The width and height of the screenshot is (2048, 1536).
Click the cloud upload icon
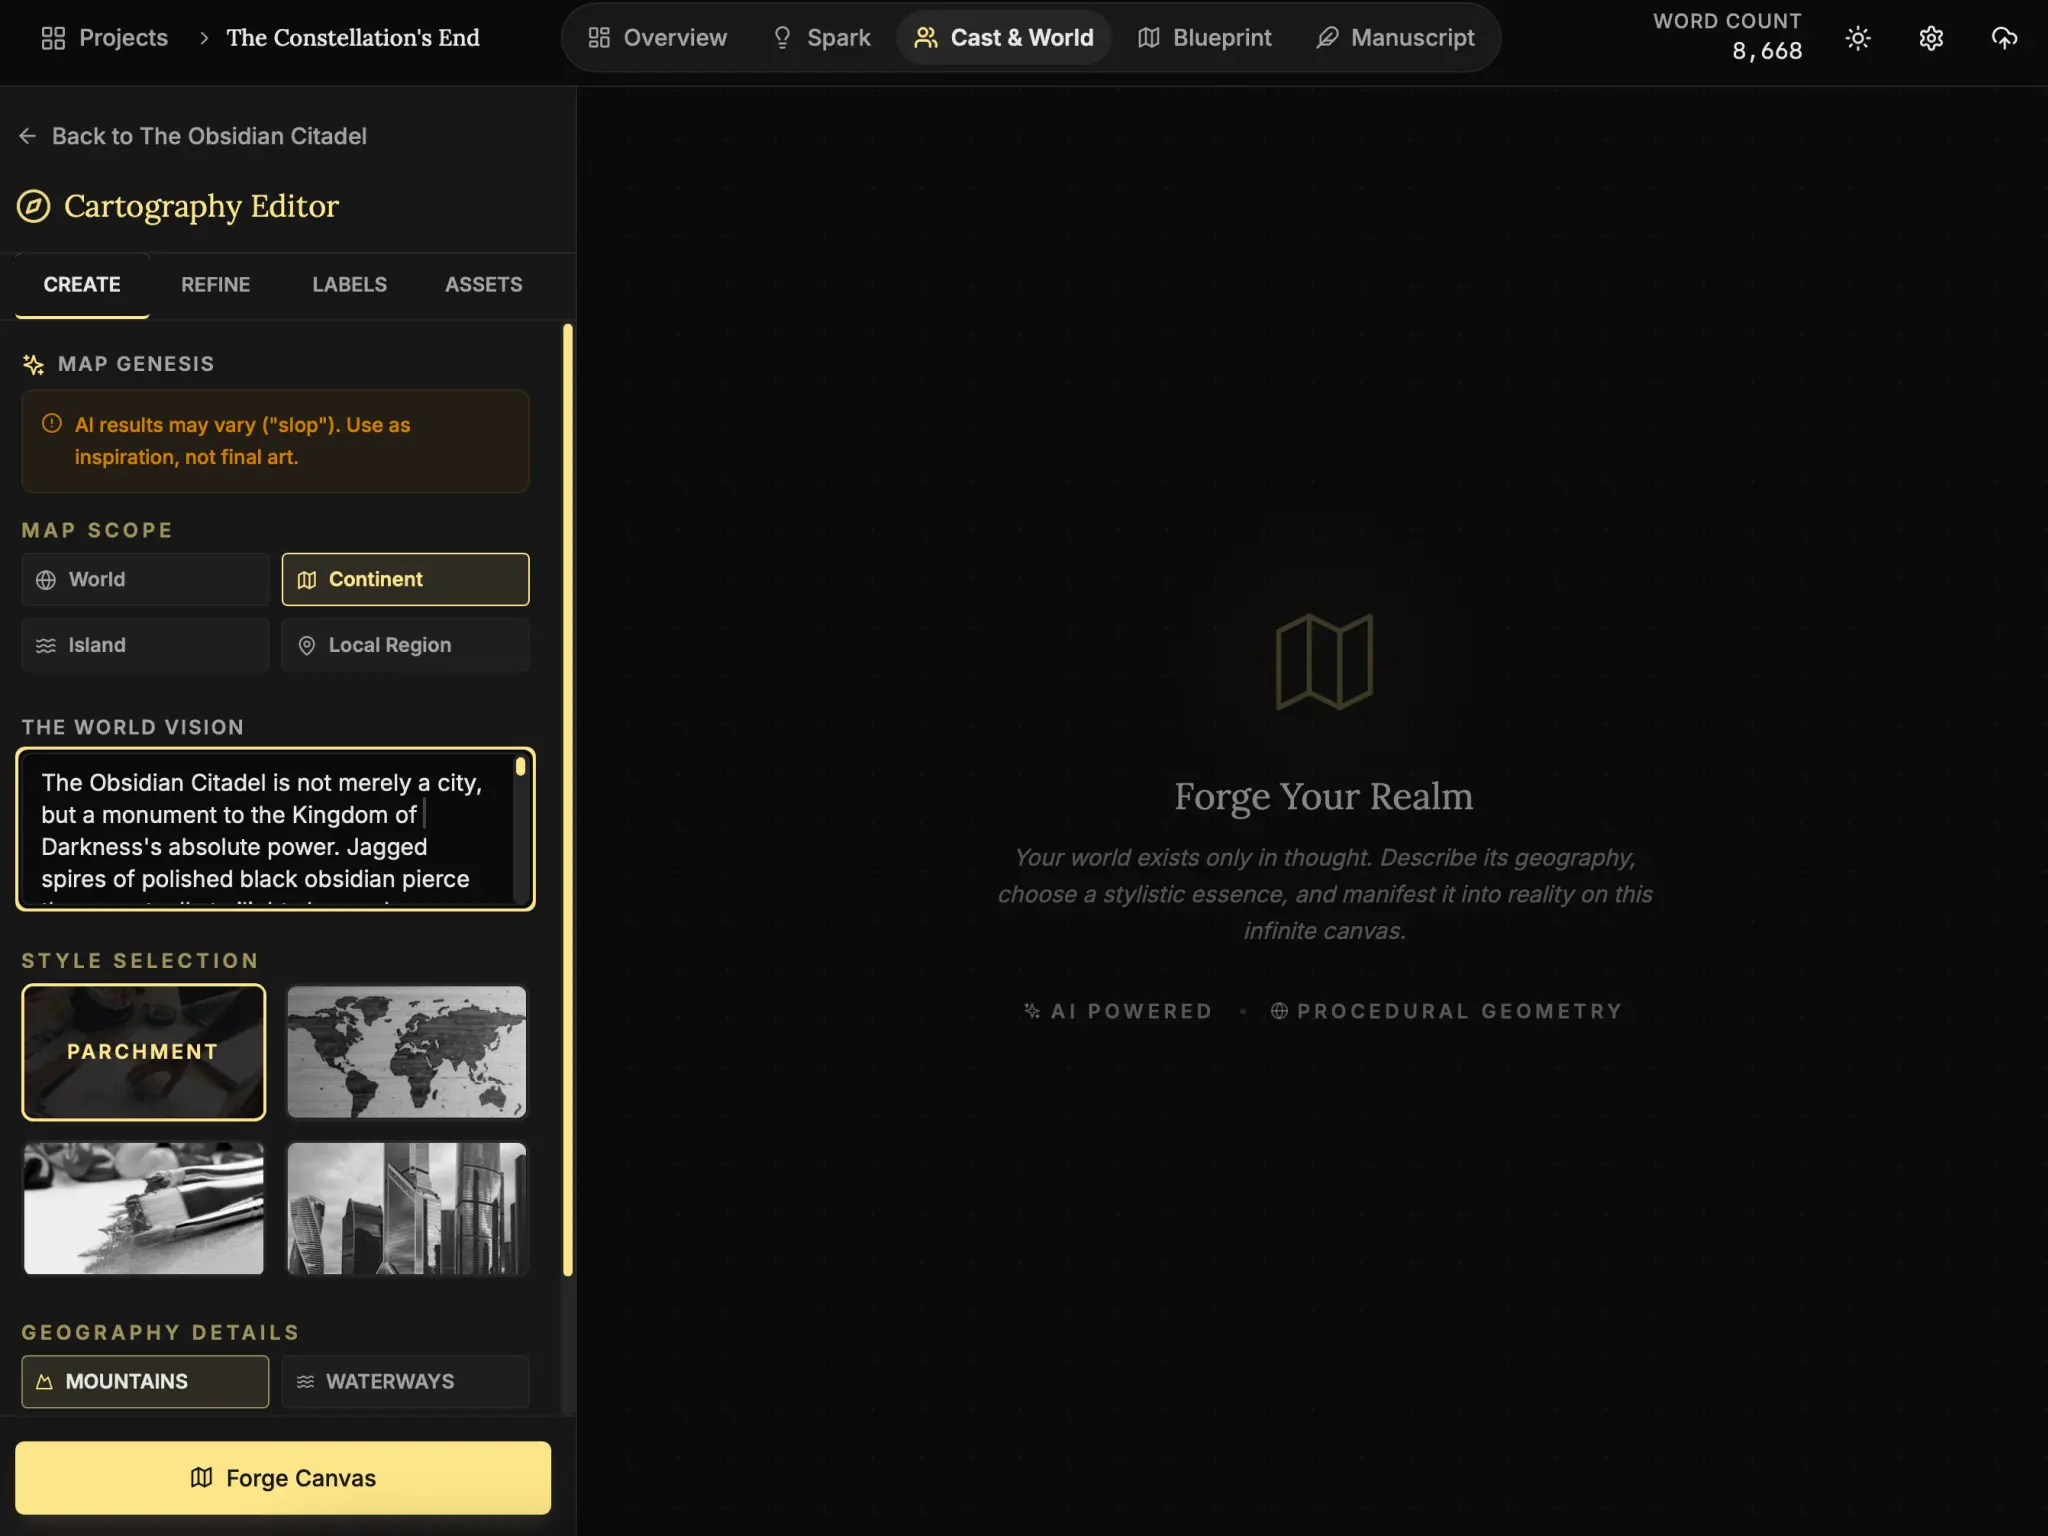click(2003, 38)
